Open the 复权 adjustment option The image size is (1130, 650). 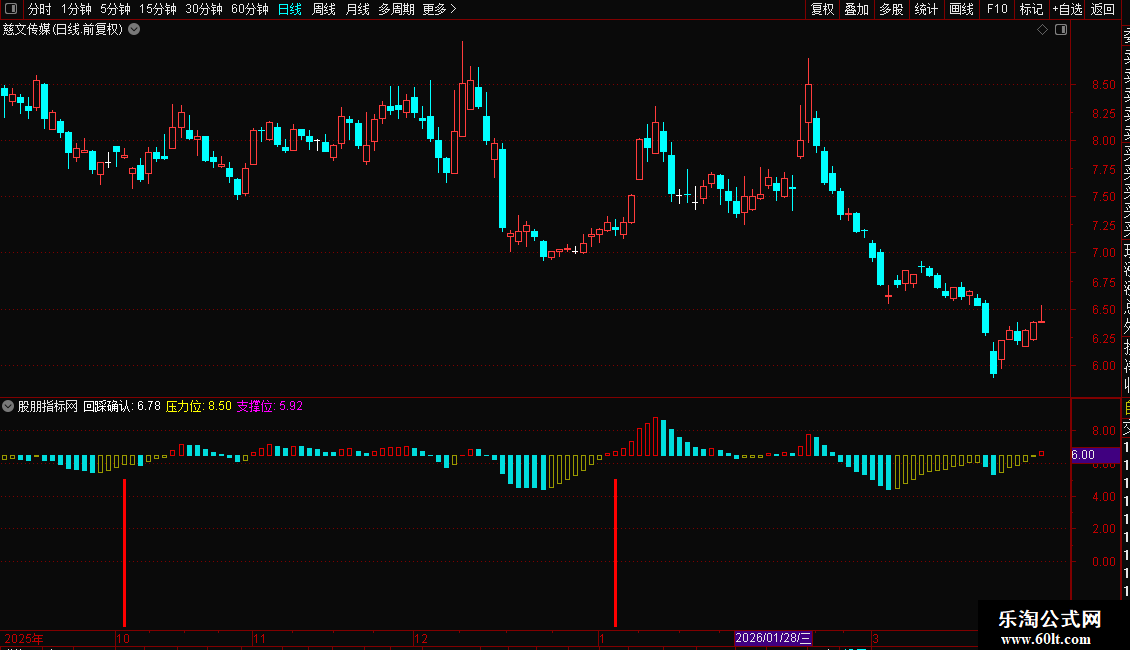click(822, 9)
